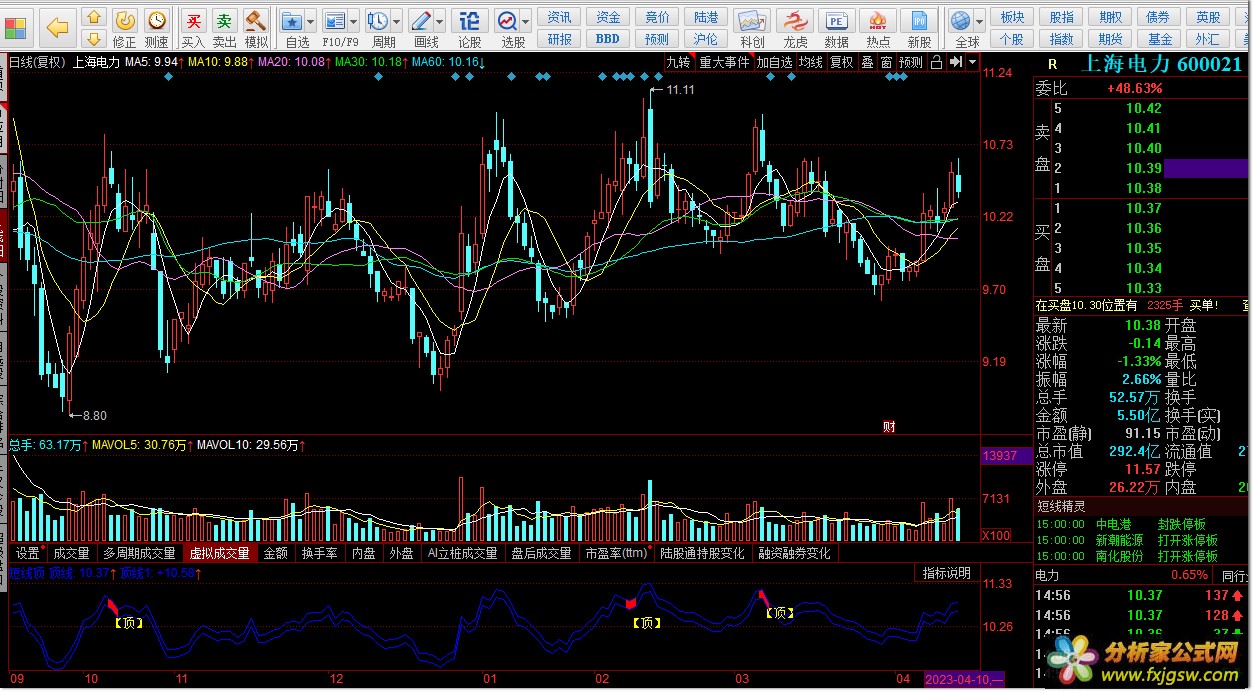Open the 修正 correction tool

[125, 28]
